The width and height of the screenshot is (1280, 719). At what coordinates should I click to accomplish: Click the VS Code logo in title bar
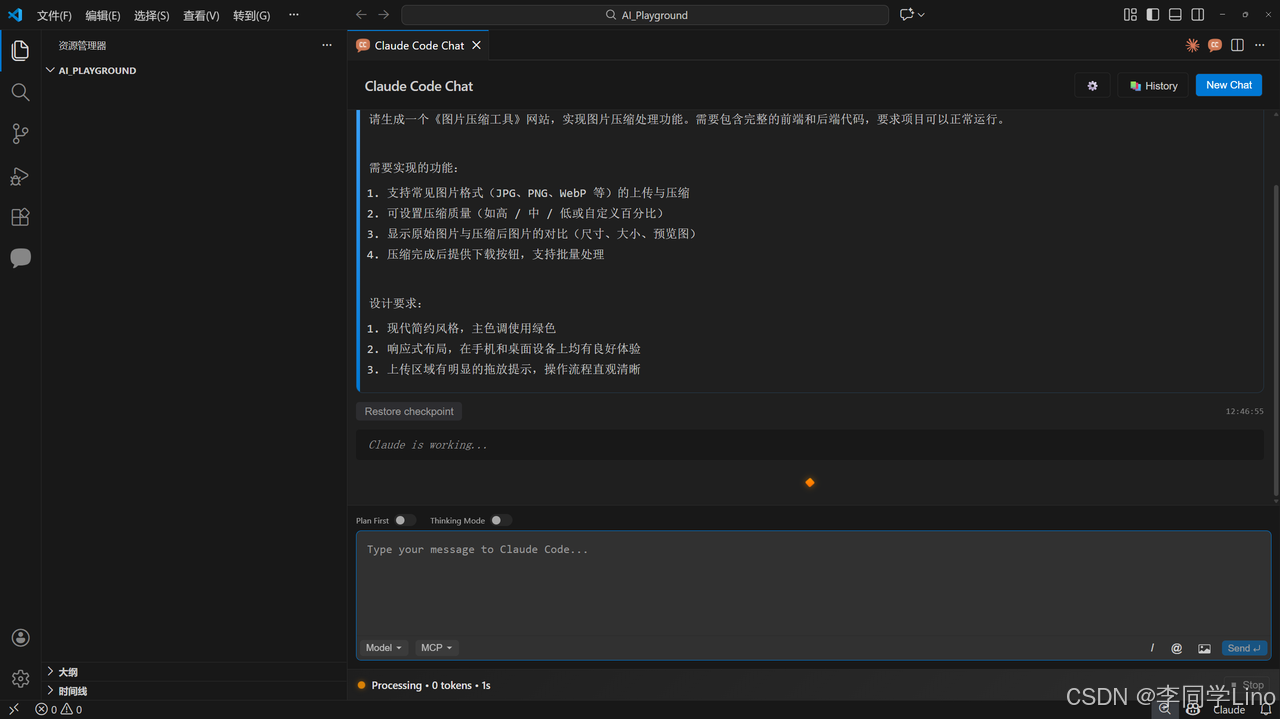click(x=15, y=15)
